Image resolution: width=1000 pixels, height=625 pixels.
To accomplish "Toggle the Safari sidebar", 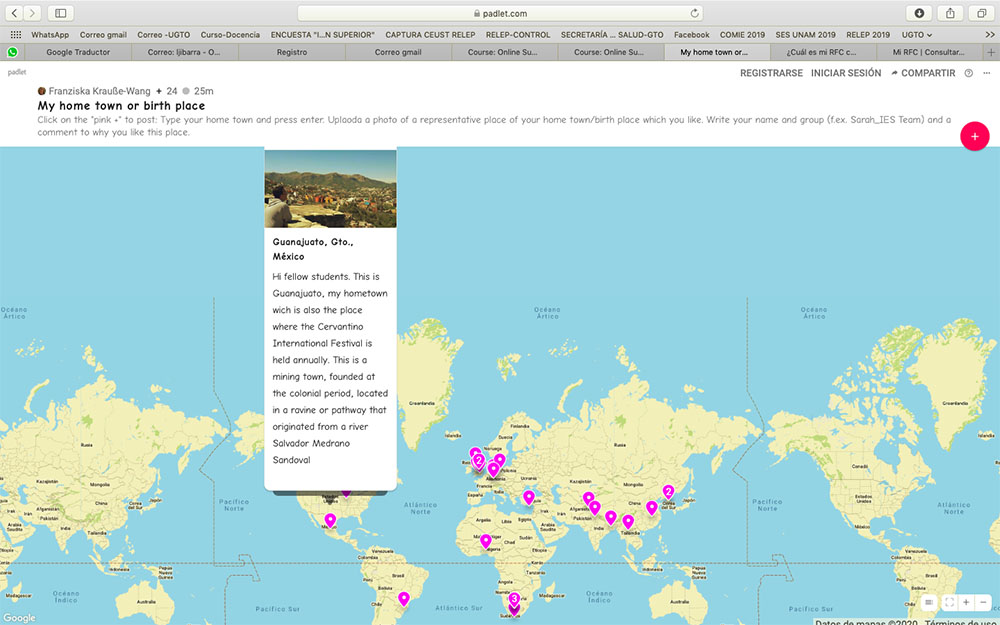I will point(61,13).
